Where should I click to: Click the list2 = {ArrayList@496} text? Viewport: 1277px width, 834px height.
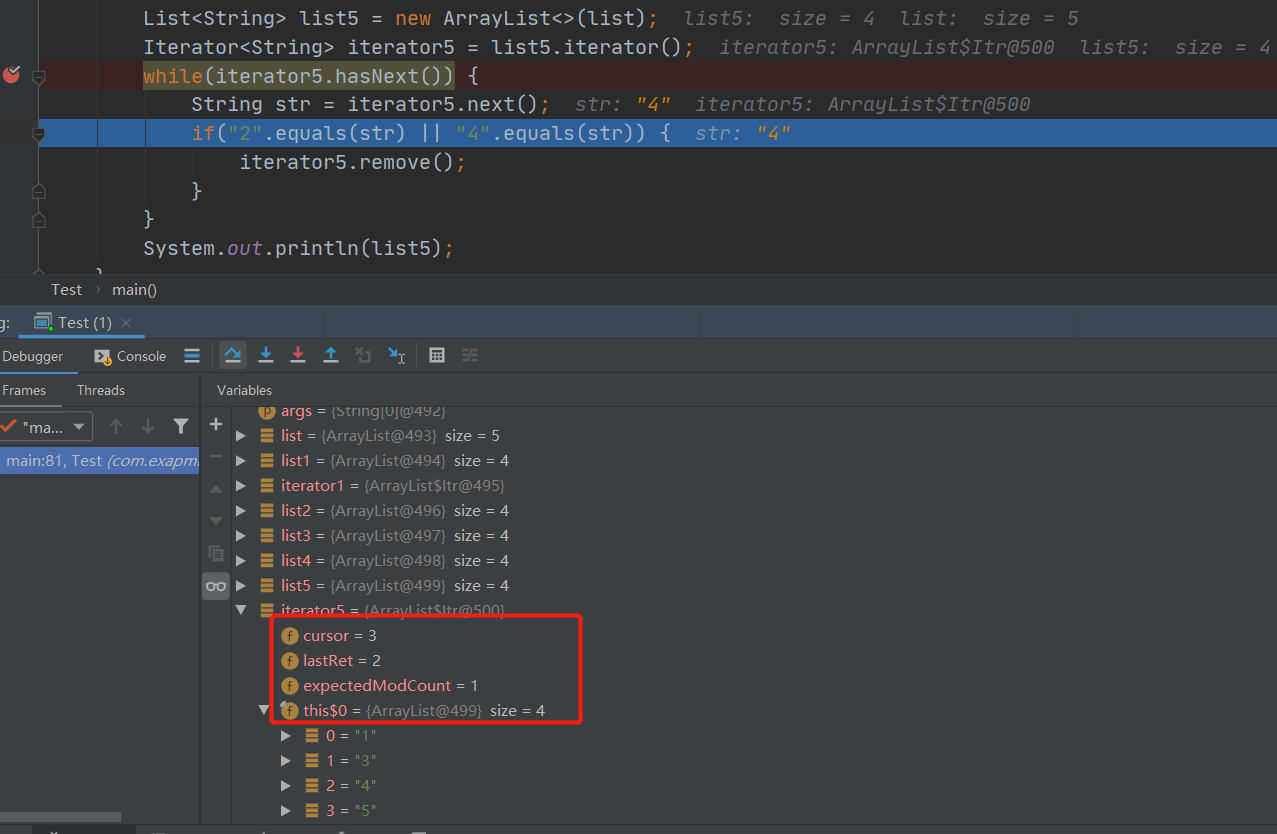click(363, 510)
